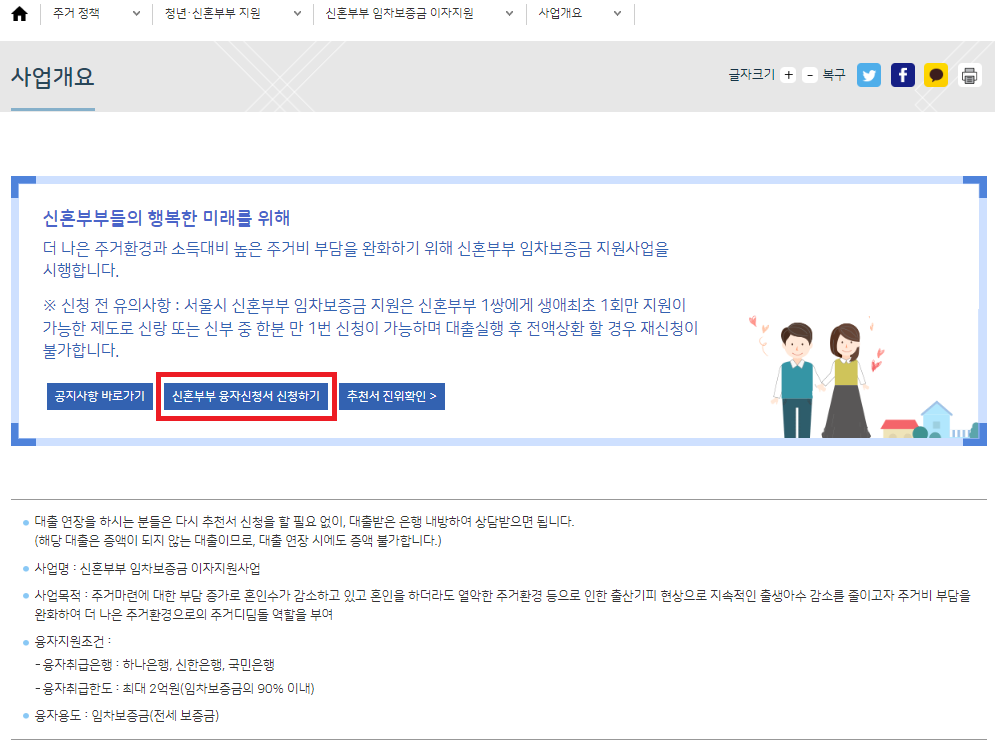The image size is (995, 748).
Task: Go to the homepage via the home icon
Action: 18,15
